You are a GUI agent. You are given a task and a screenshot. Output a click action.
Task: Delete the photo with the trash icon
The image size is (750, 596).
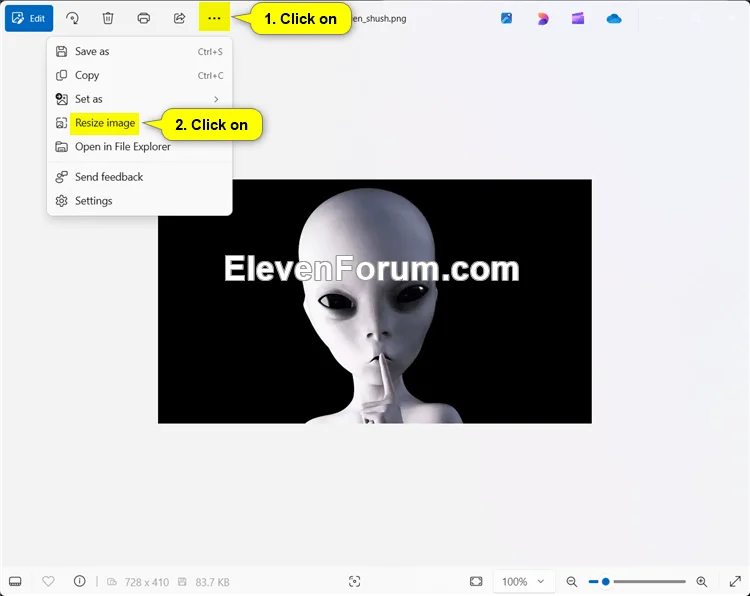108,18
